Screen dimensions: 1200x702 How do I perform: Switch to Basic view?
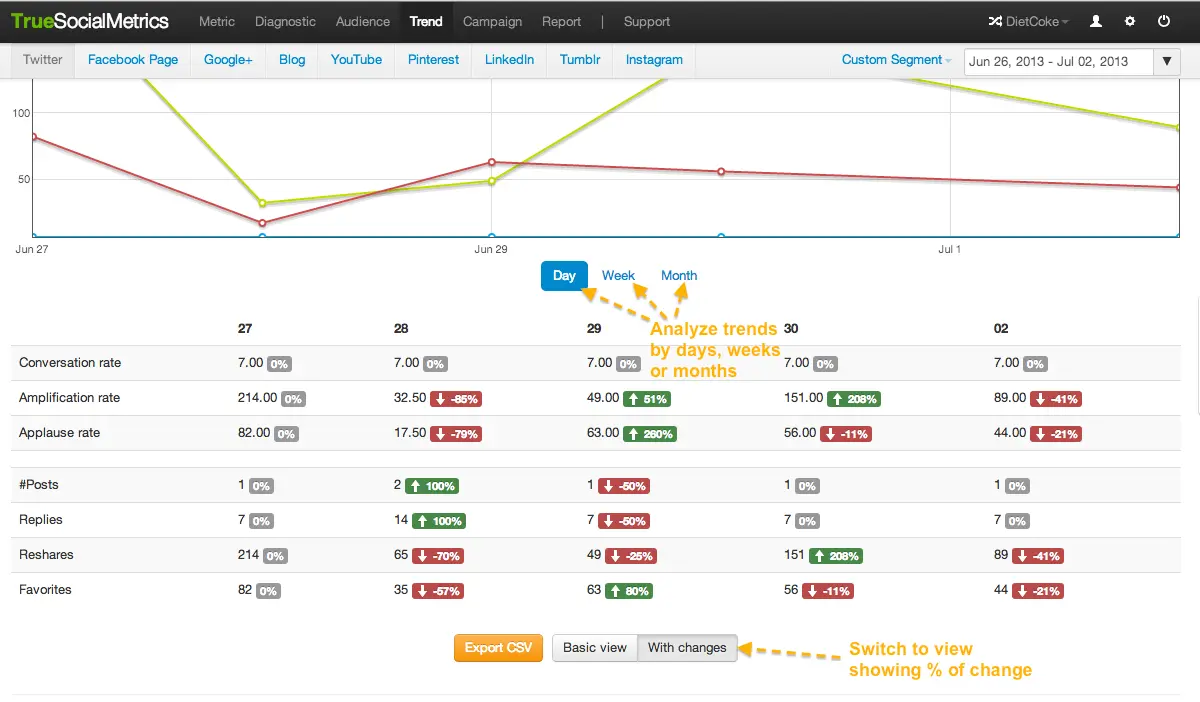tap(594, 648)
